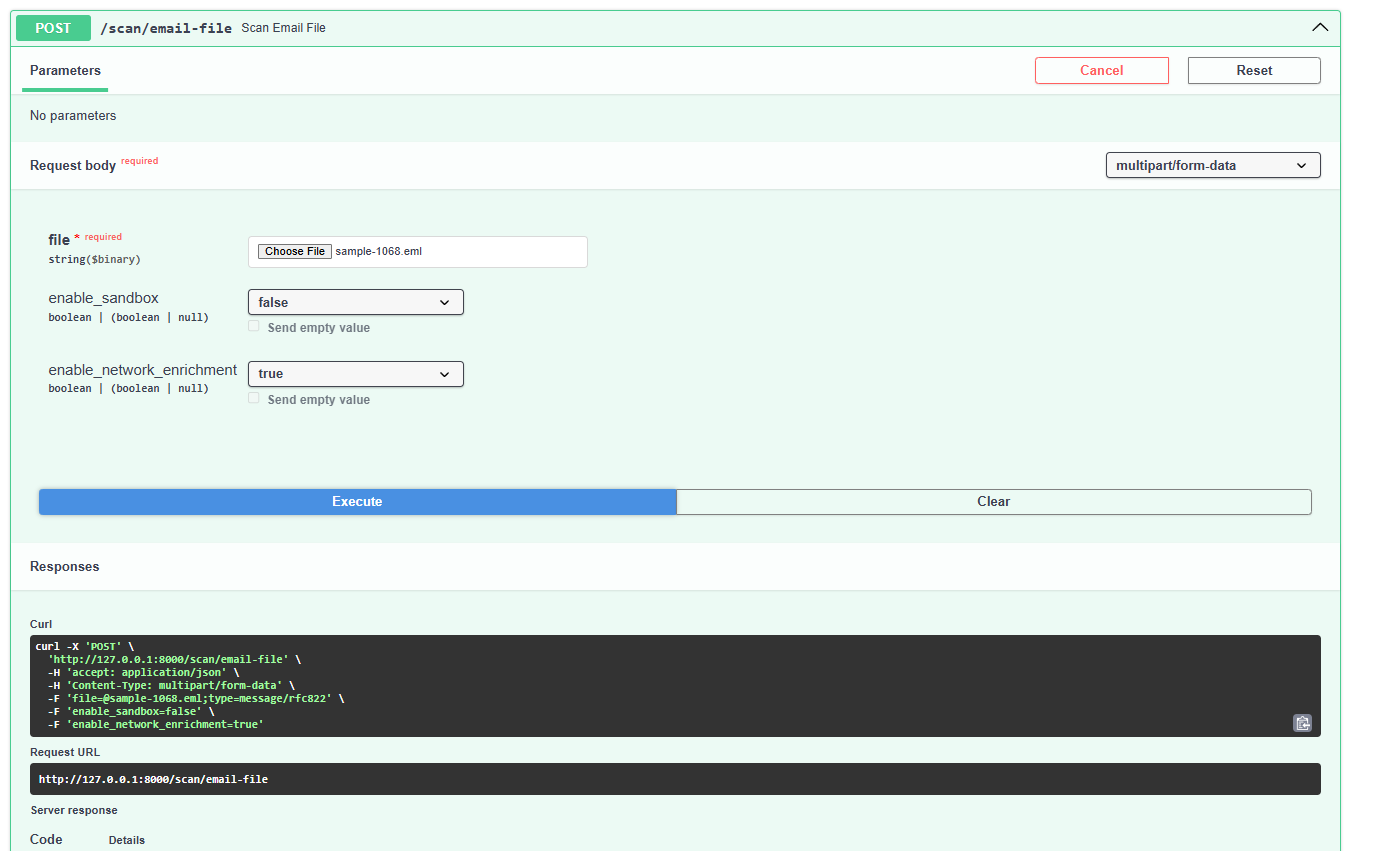
Task: Click the Choose File button
Action: click(294, 251)
